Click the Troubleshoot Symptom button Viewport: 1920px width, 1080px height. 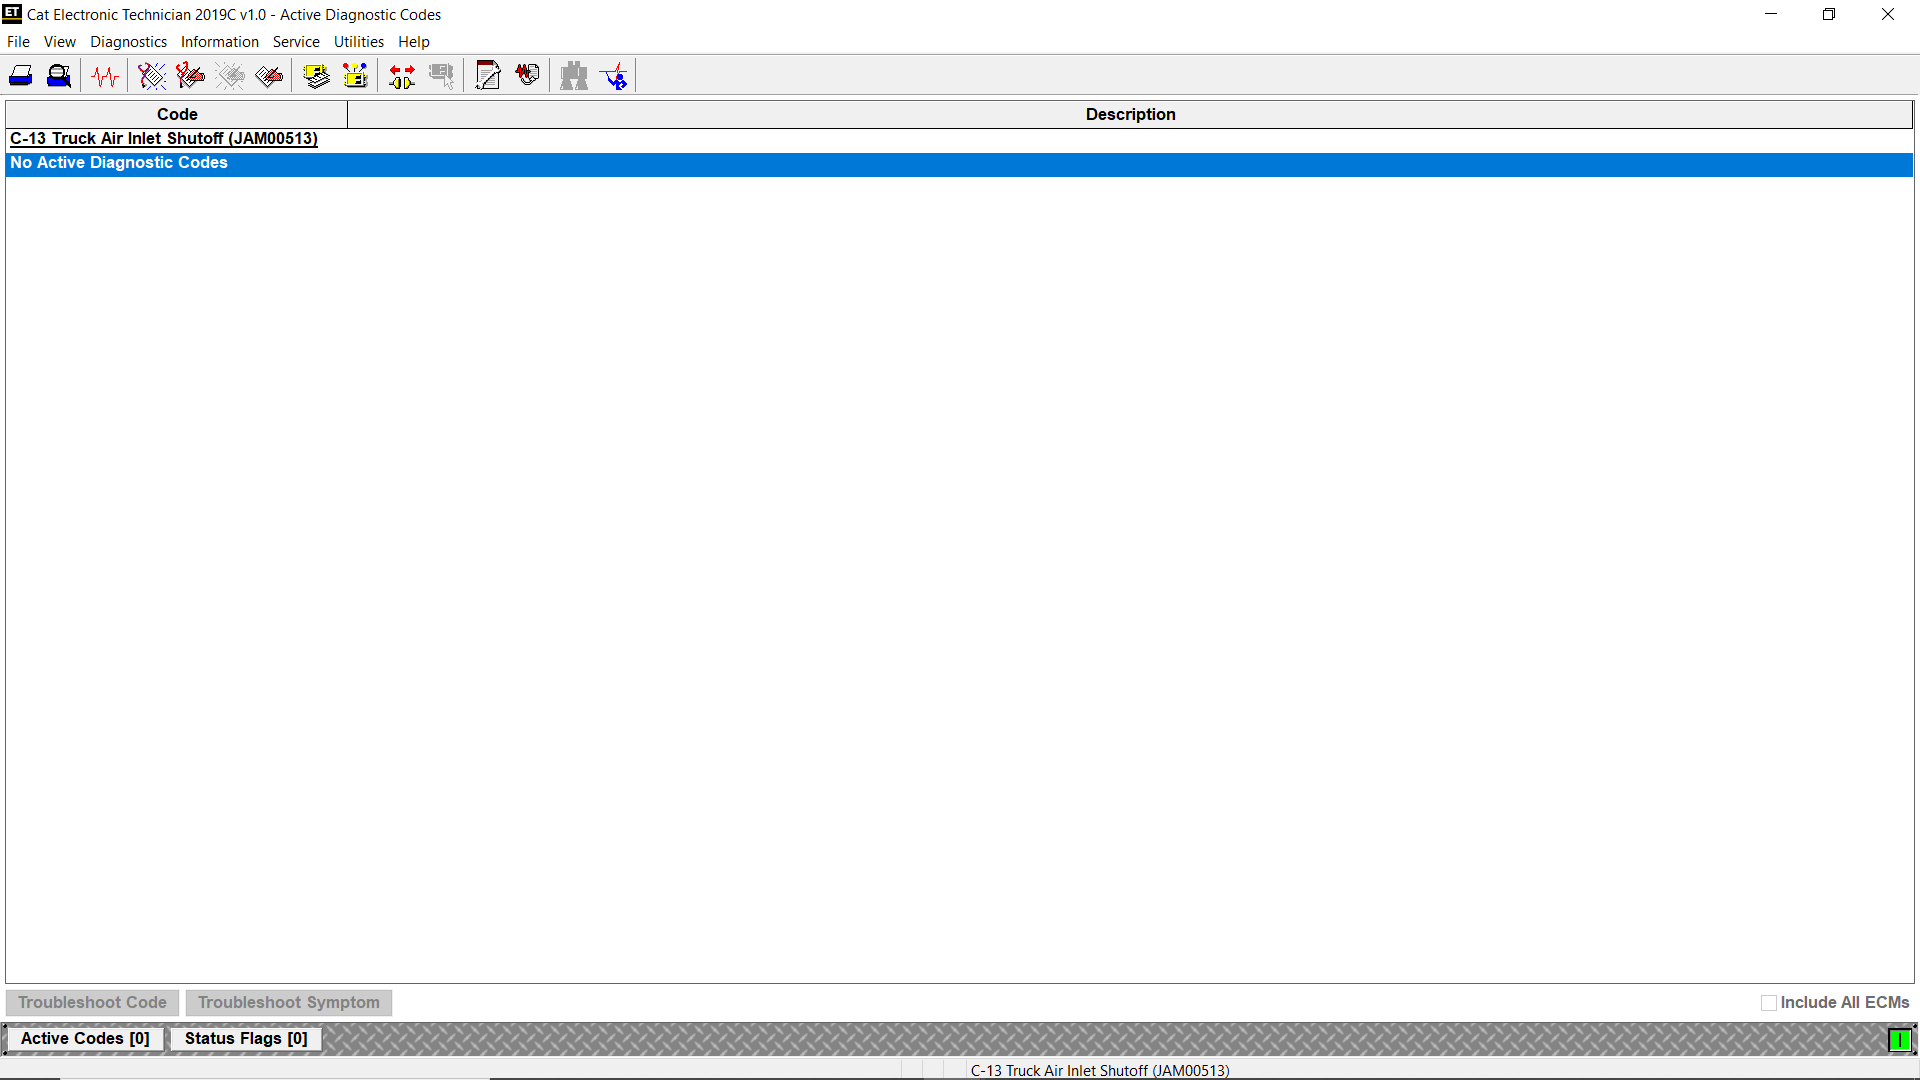click(288, 1003)
